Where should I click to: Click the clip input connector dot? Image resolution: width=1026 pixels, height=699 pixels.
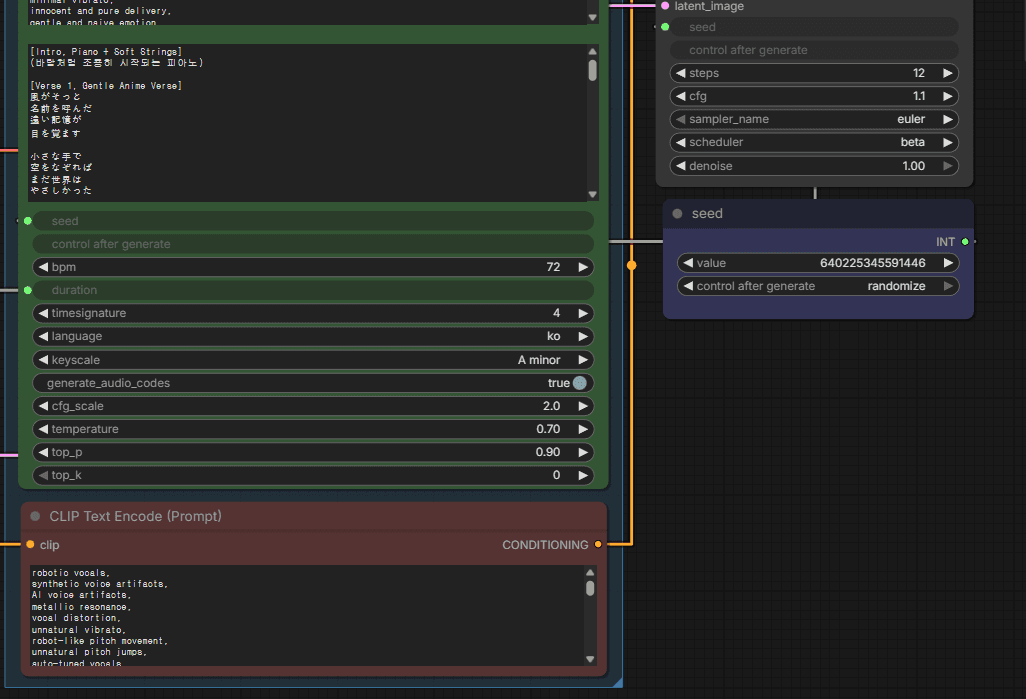[x=30, y=545]
